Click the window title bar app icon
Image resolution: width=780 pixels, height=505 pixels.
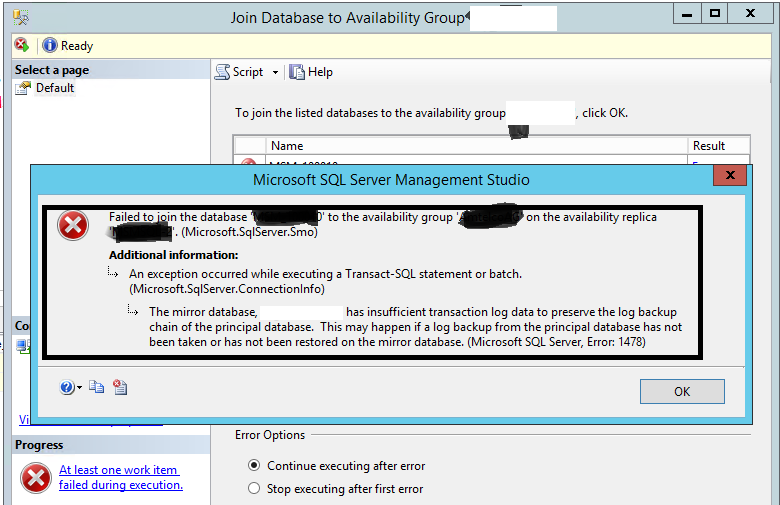21,18
